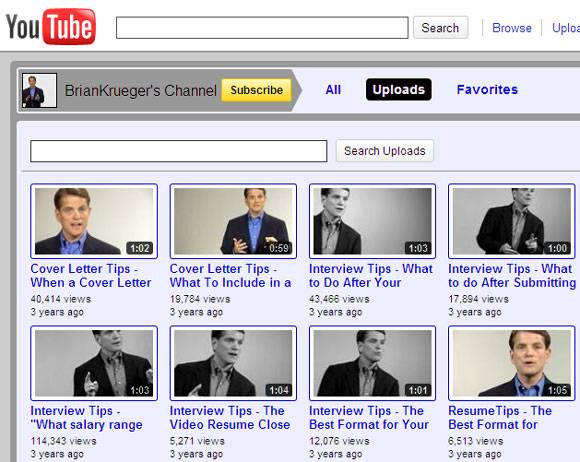Open the Browse link
This screenshot has width=580, height=462.
coord(512,28)
